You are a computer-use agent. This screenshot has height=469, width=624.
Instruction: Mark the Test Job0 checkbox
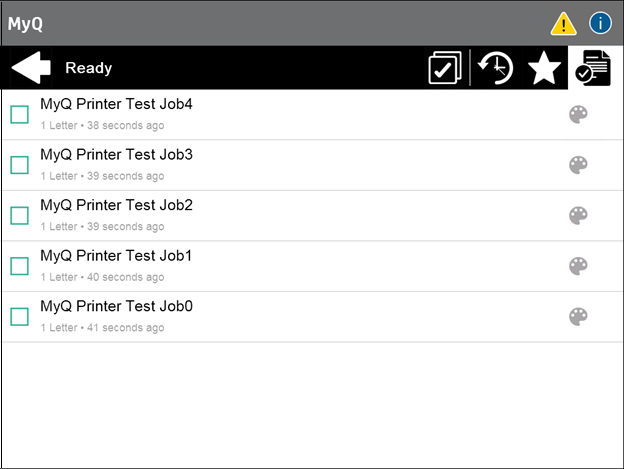(x=19, y=316)
